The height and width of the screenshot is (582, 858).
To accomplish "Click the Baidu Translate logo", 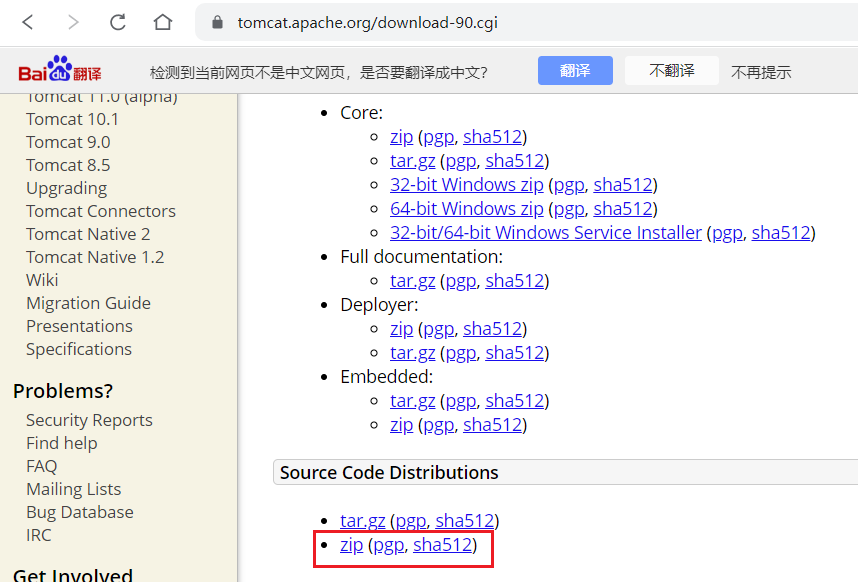I will pos(59,71).
